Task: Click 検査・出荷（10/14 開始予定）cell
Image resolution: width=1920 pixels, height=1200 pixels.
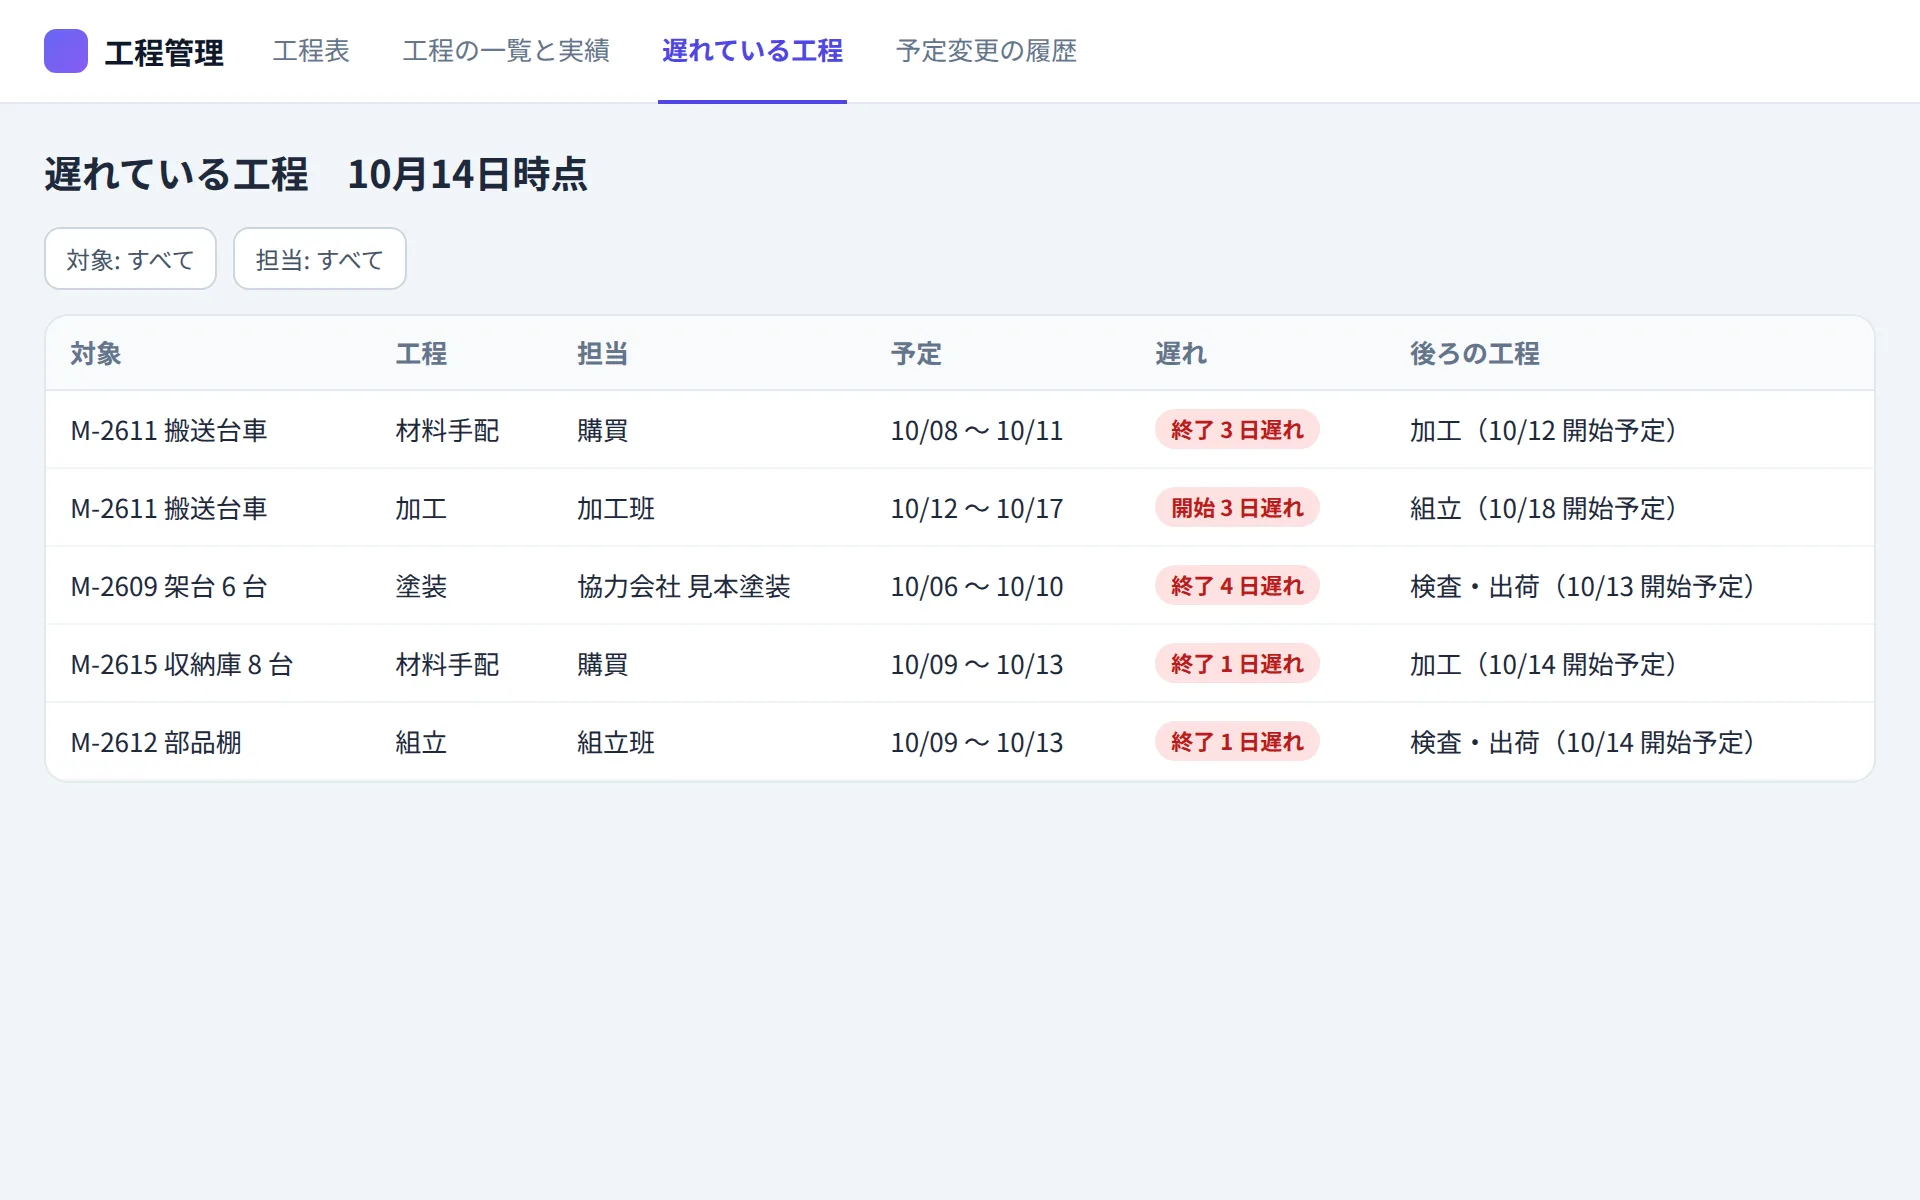Action: [x=1582, y=743]
